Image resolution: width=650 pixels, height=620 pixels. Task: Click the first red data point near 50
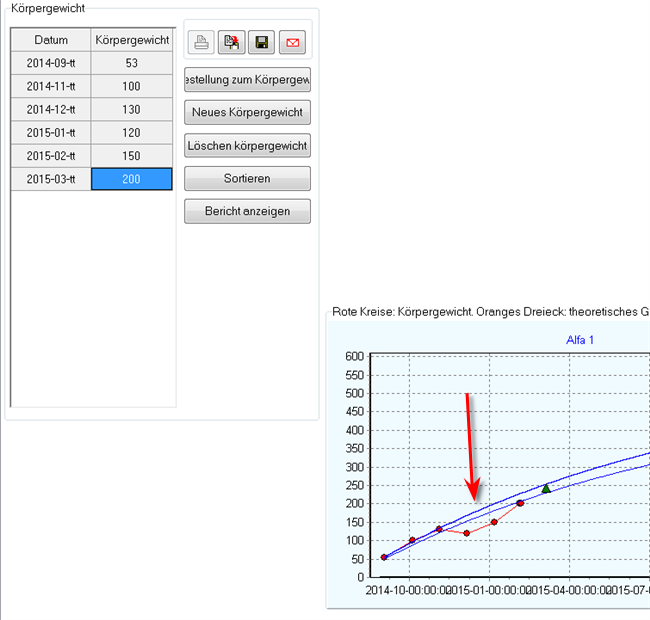click(384, 557)
